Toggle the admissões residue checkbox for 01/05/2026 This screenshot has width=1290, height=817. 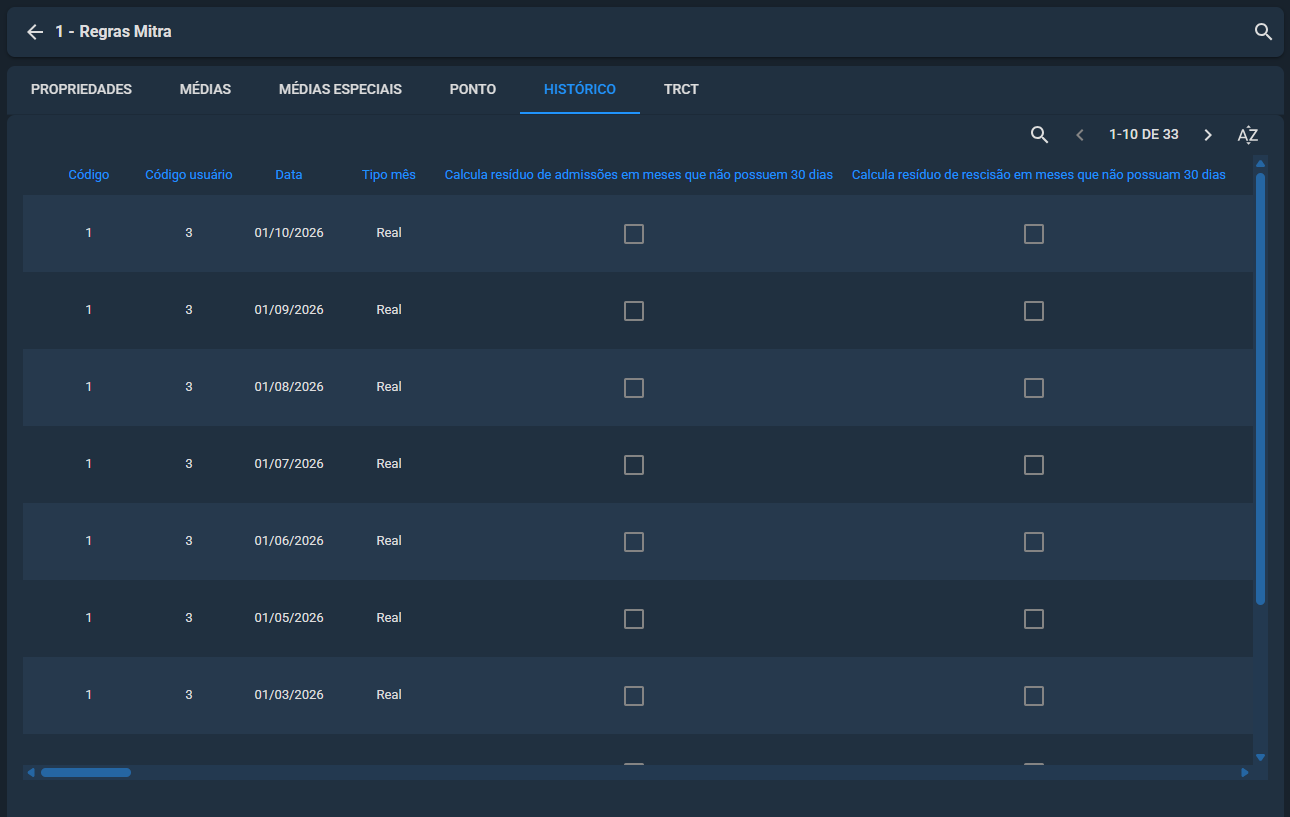pos(634,619)
